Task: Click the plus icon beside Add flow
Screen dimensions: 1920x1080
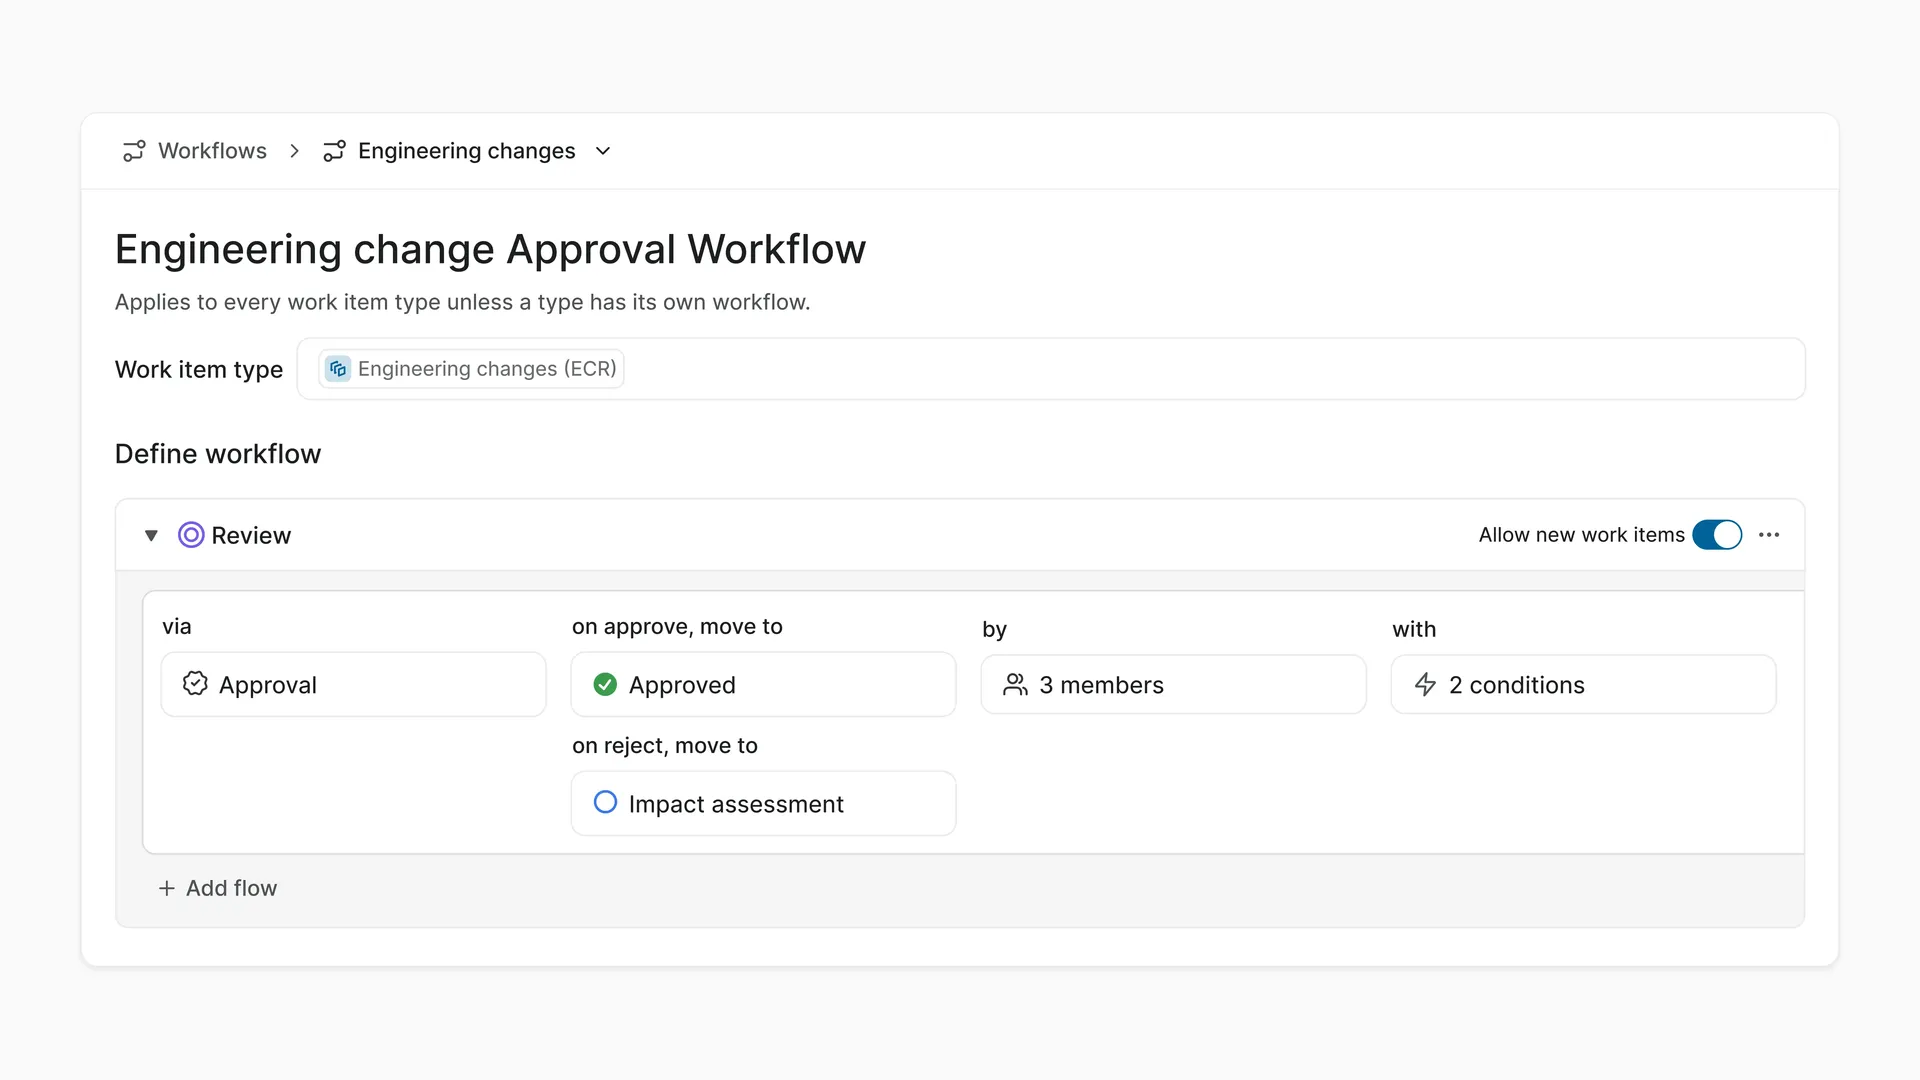Action: [167, 888]
